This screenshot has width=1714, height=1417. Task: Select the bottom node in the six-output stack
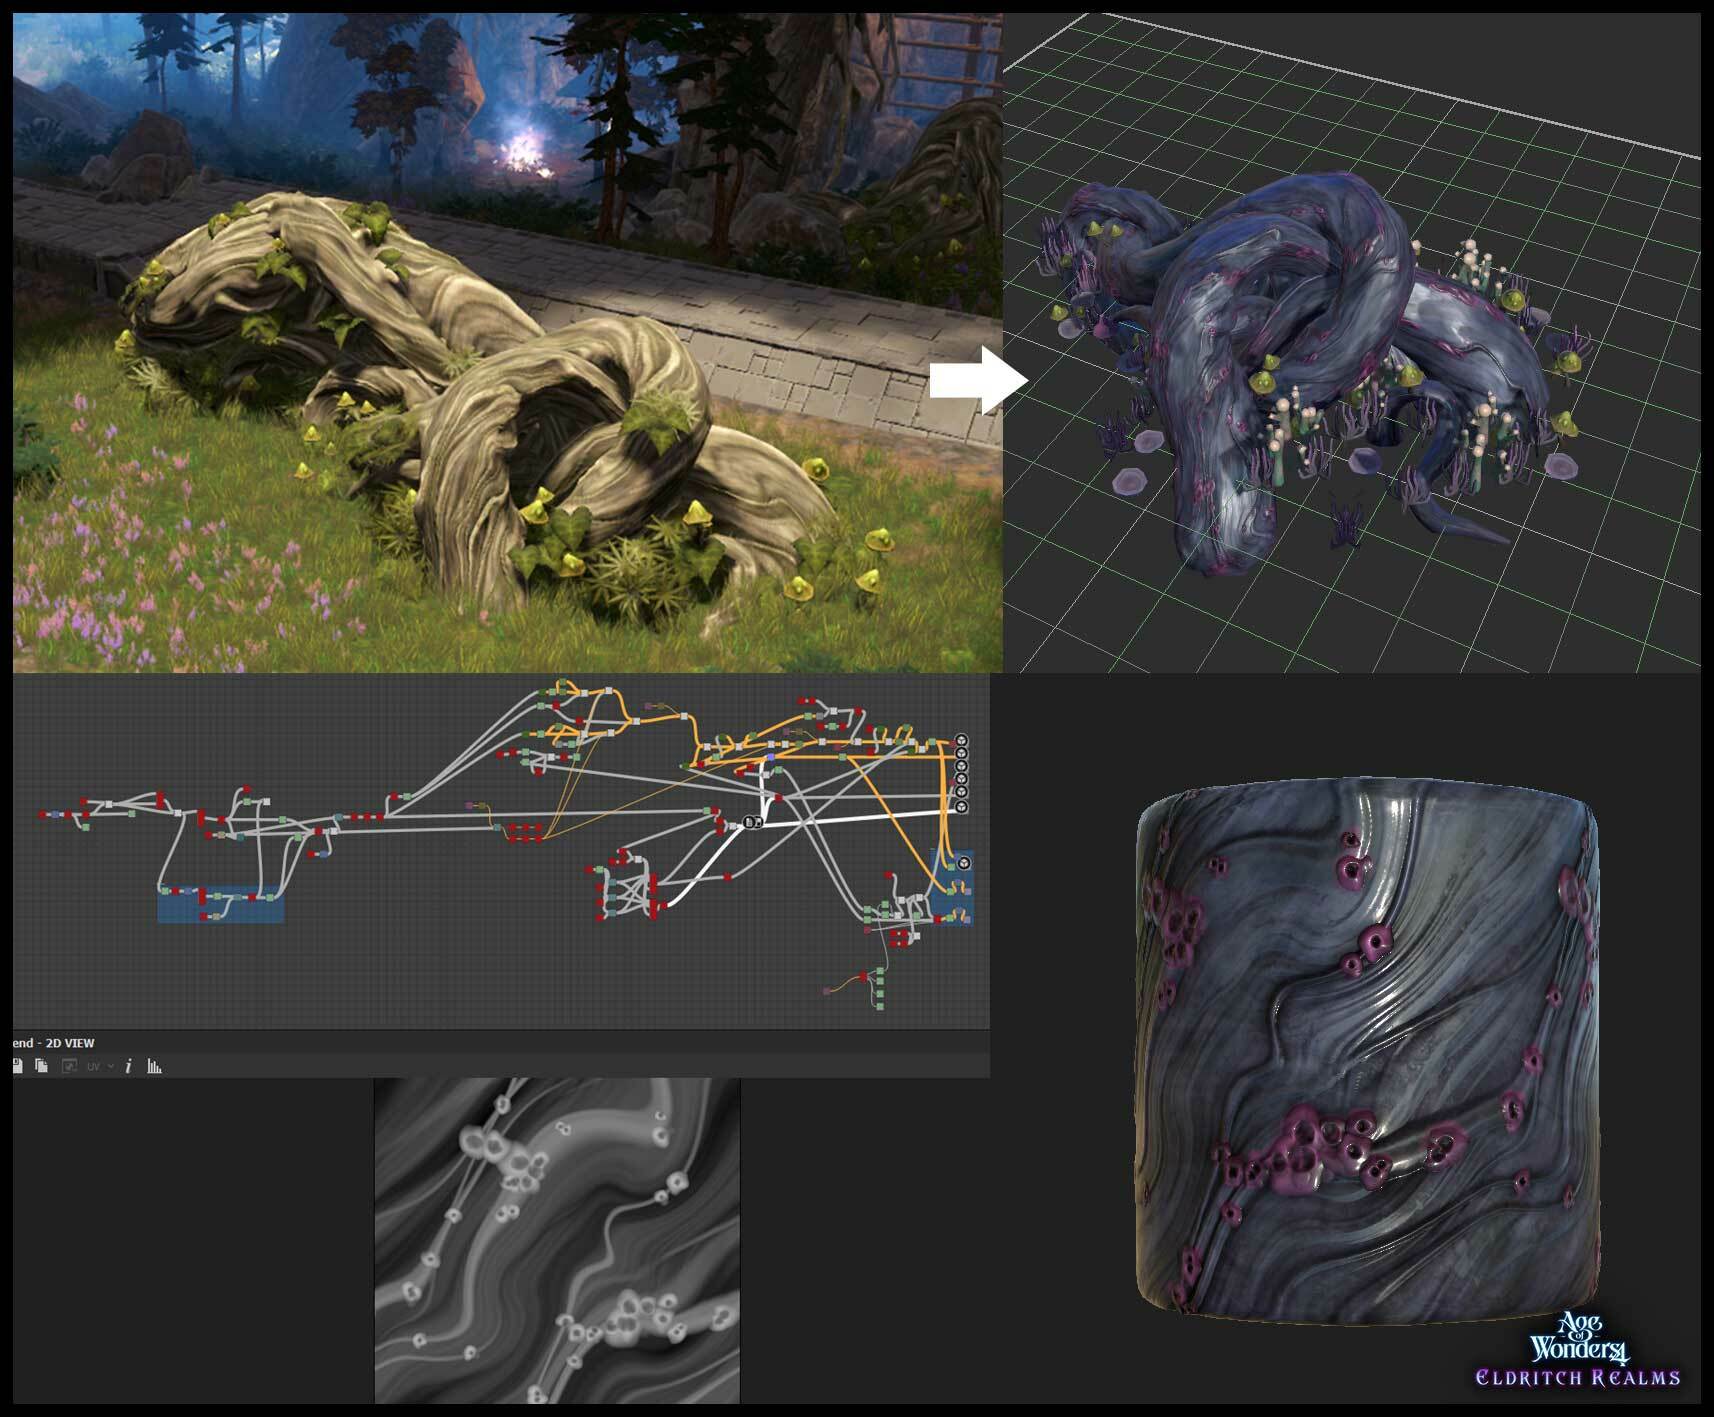coord(962,806)
